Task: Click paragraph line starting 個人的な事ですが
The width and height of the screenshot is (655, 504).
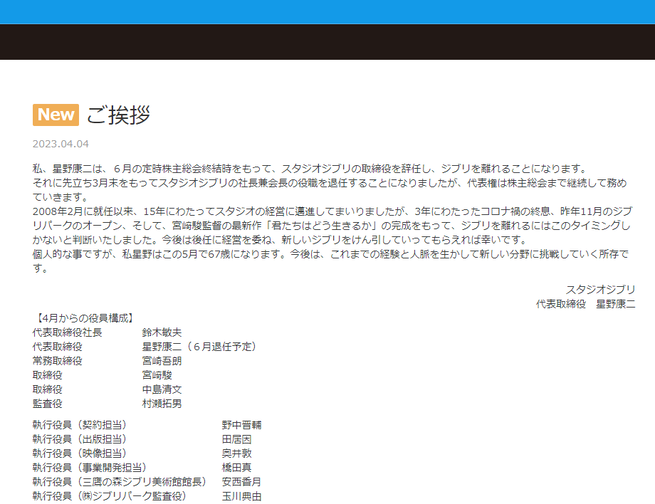Action: click(330, 254)
